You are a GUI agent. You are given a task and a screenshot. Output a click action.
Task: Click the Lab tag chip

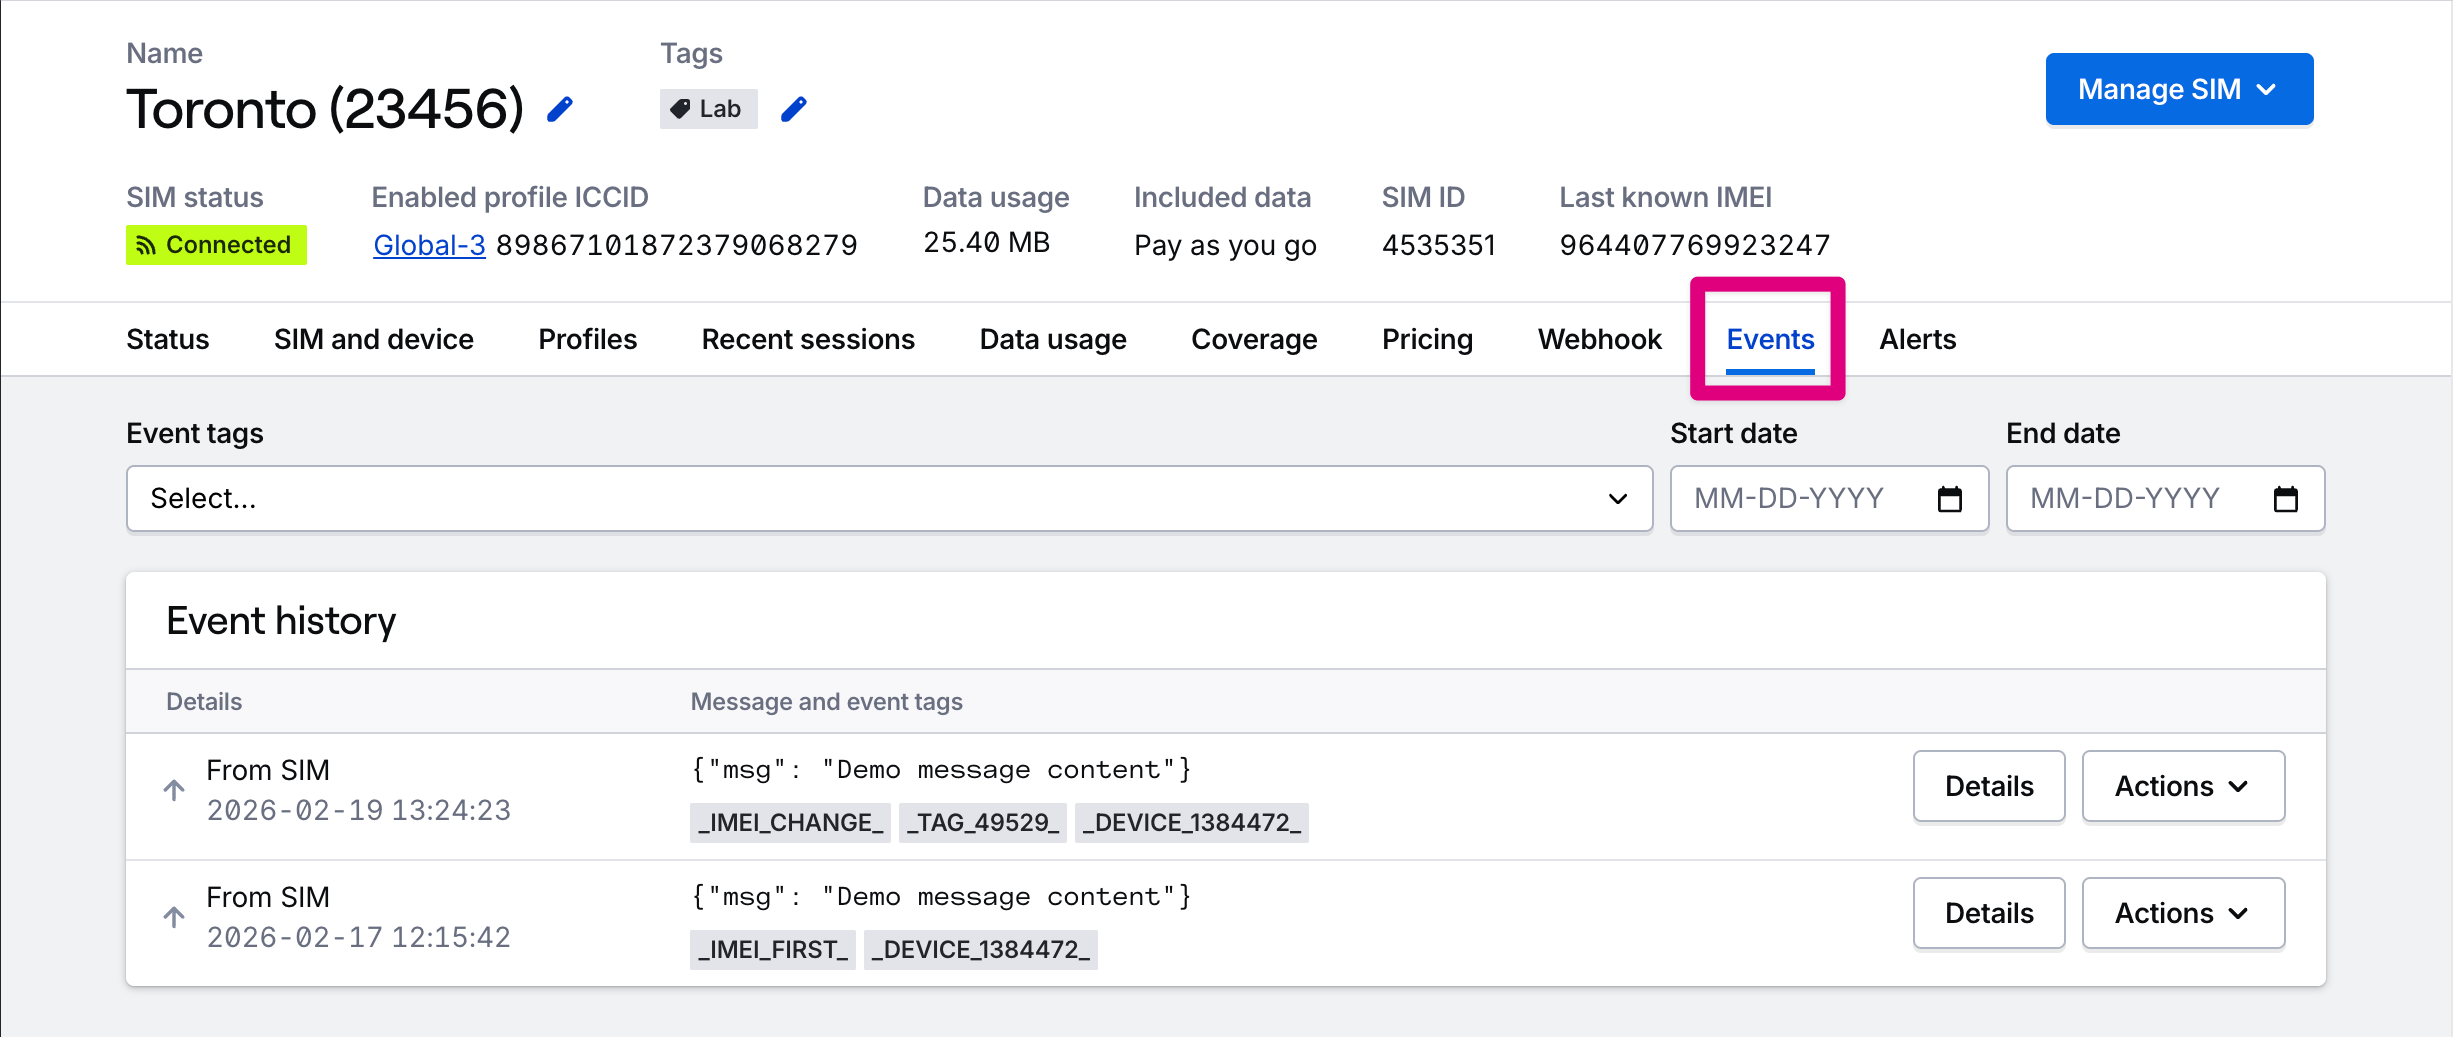[708, 109]
